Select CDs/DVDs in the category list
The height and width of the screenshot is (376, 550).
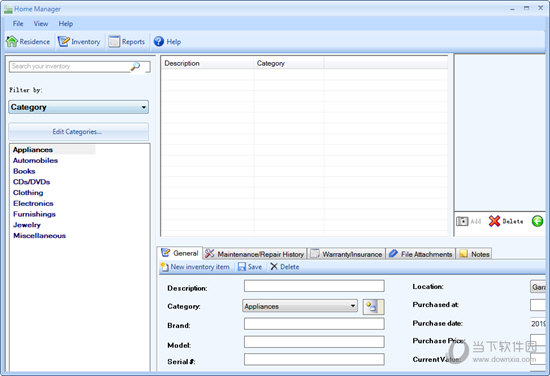pos(32,182)
